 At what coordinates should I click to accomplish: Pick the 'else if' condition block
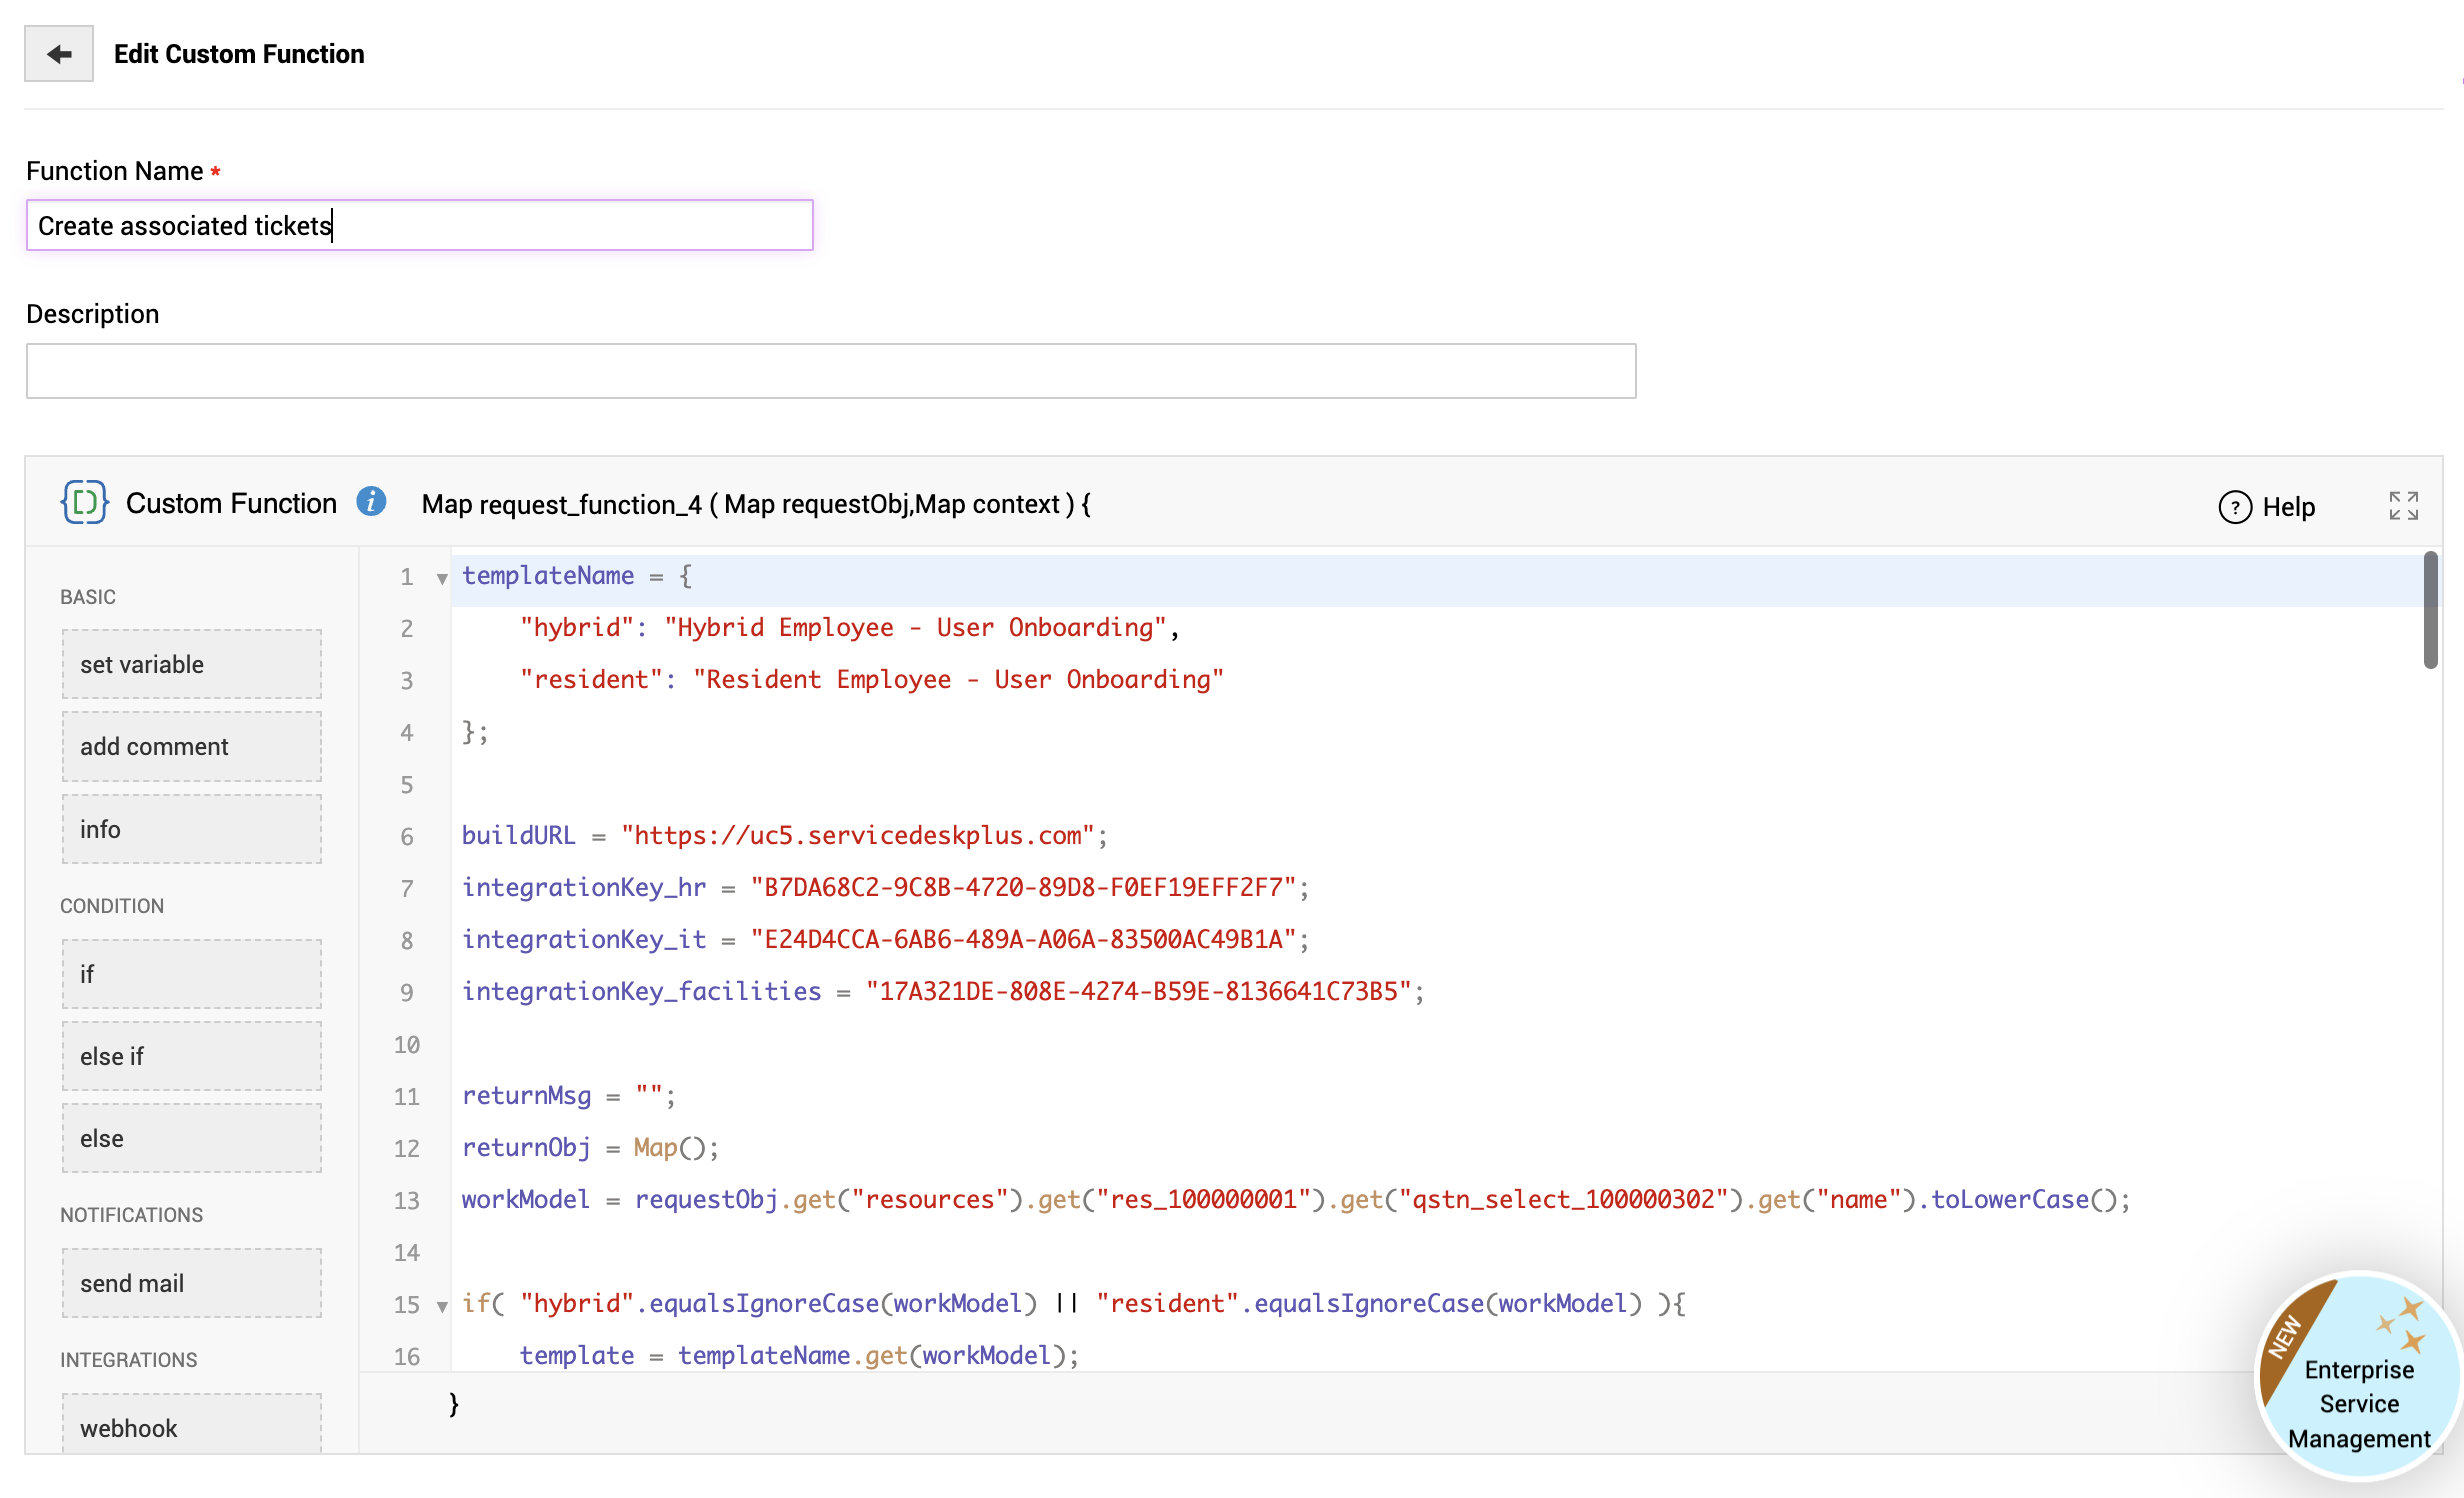point(191,1056)
